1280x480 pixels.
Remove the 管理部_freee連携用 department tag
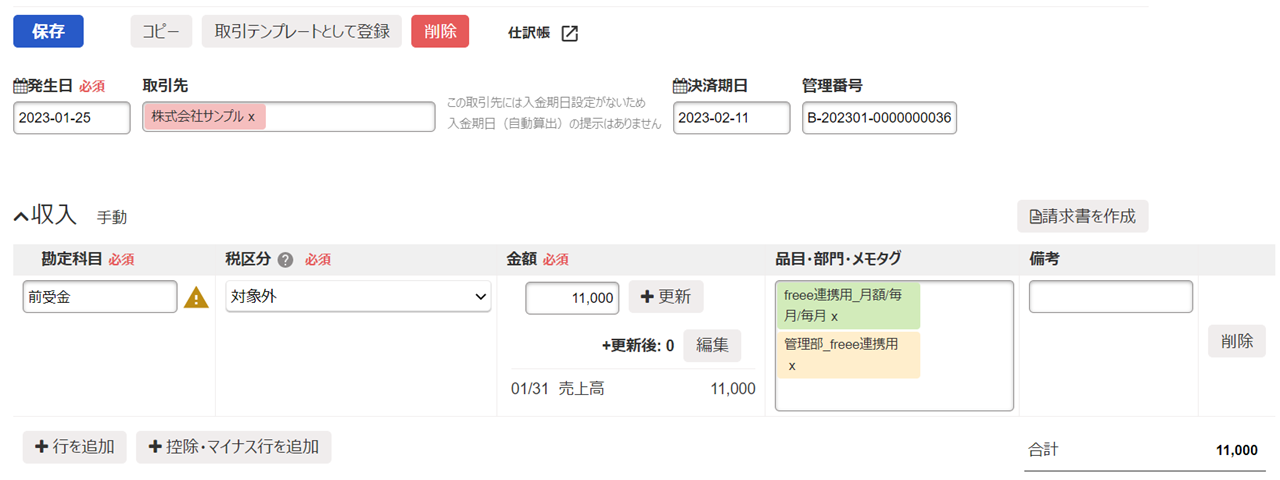[x=792, y=366]
